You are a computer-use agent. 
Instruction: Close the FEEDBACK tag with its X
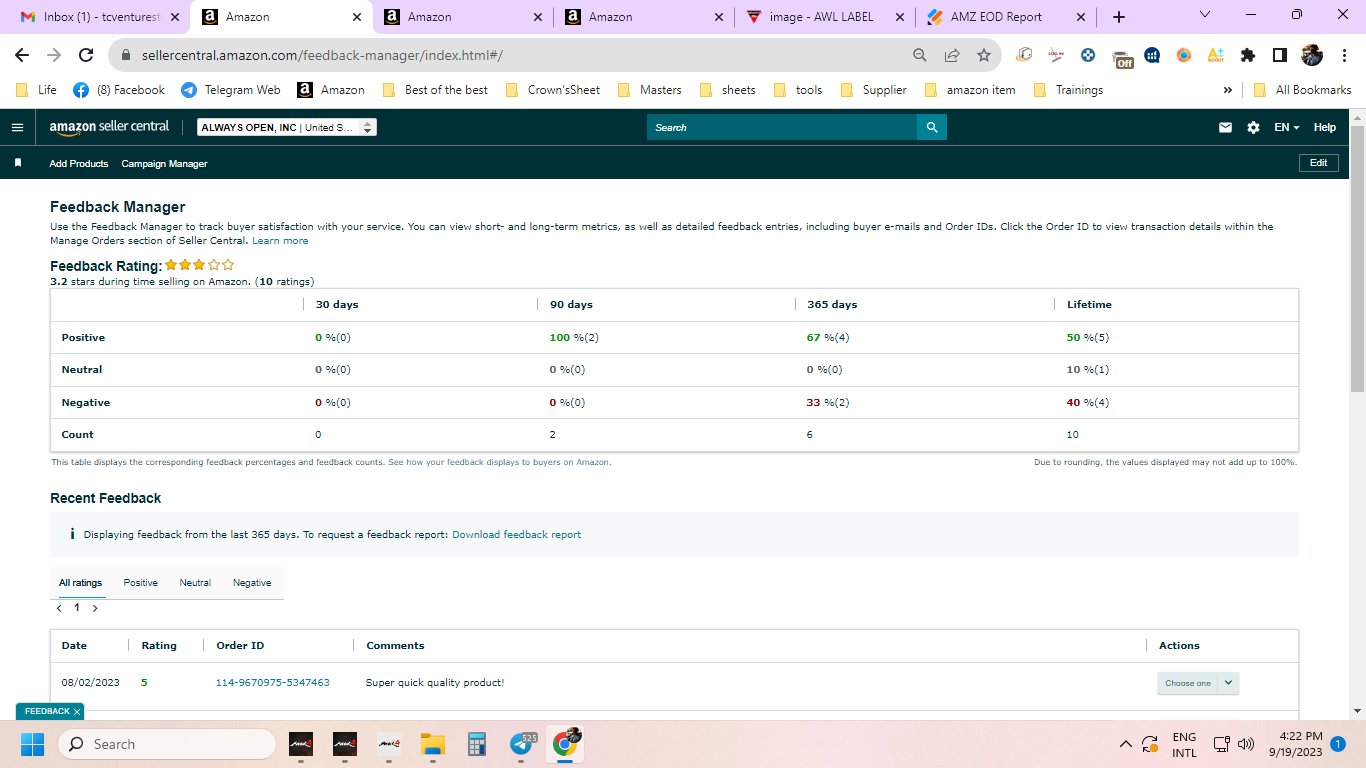(x=77, y=711)
